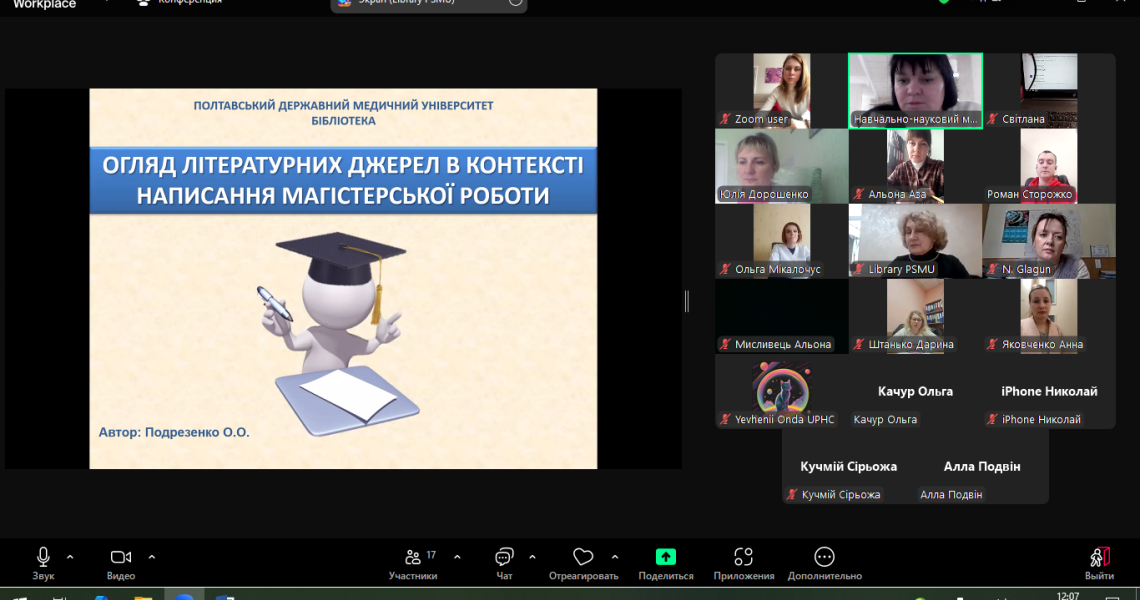
Task: Toggle camera with the Видео icon
Action: coord(121,558)
